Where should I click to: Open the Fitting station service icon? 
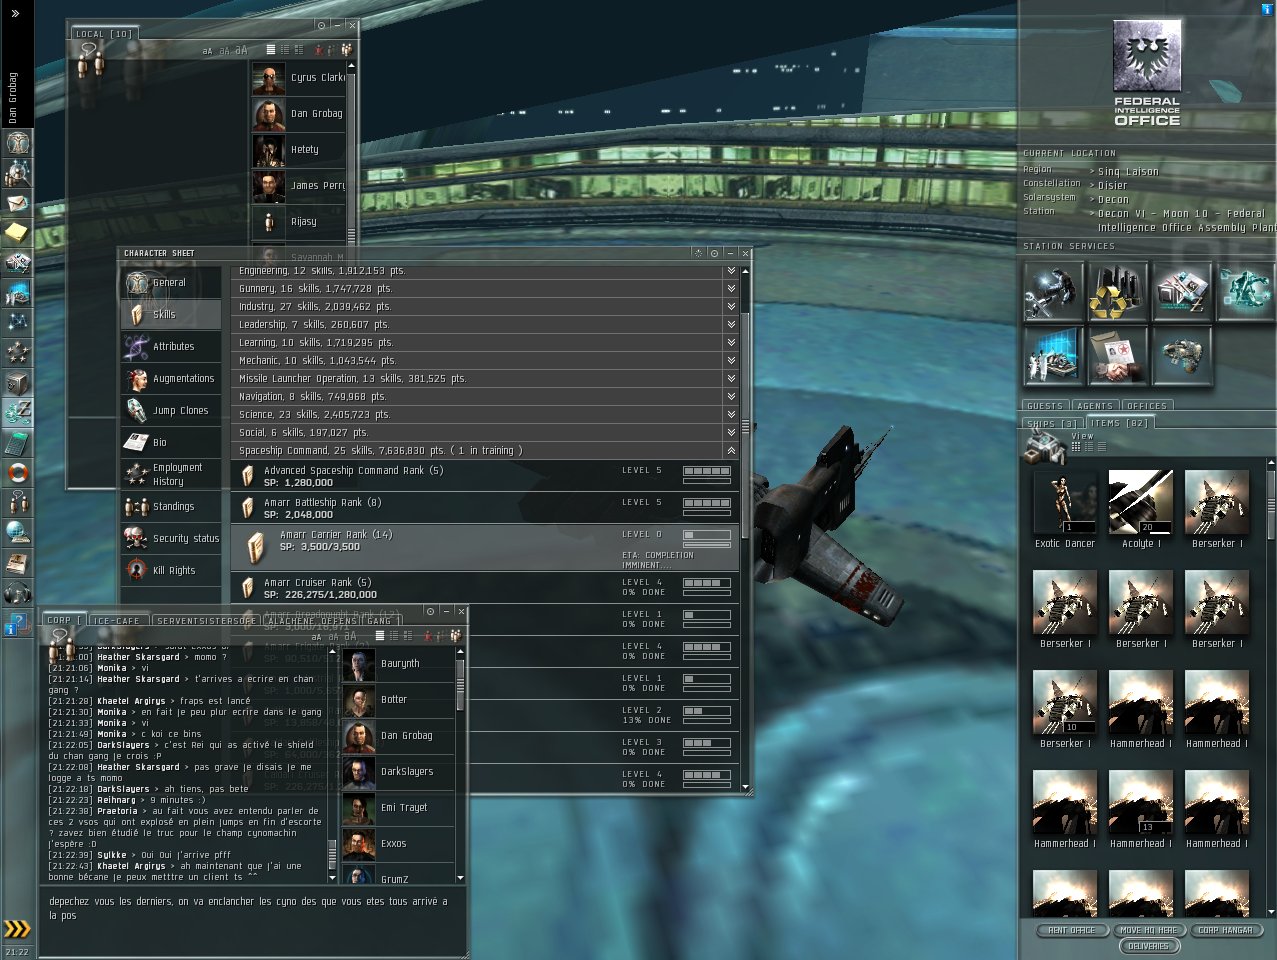1181,355
